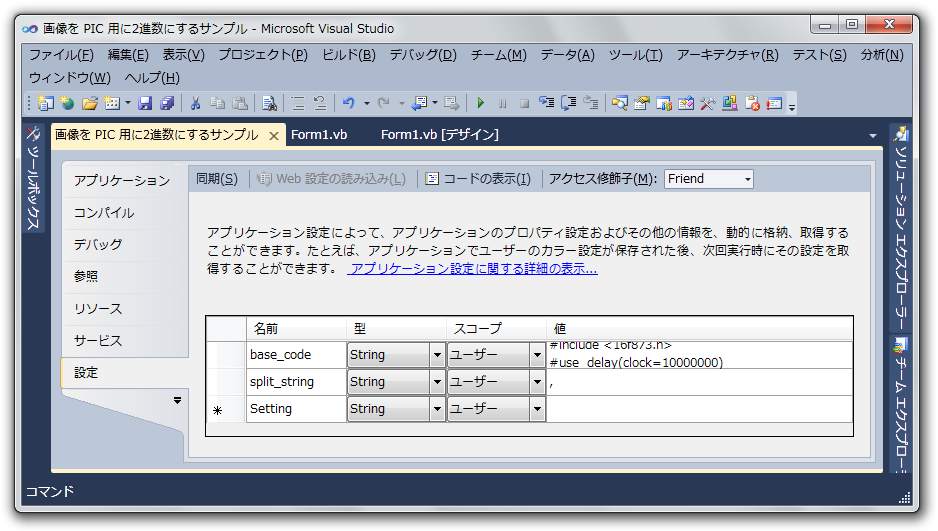
Task: Cut selection using the scissors icon
Action: pos(195,103)
